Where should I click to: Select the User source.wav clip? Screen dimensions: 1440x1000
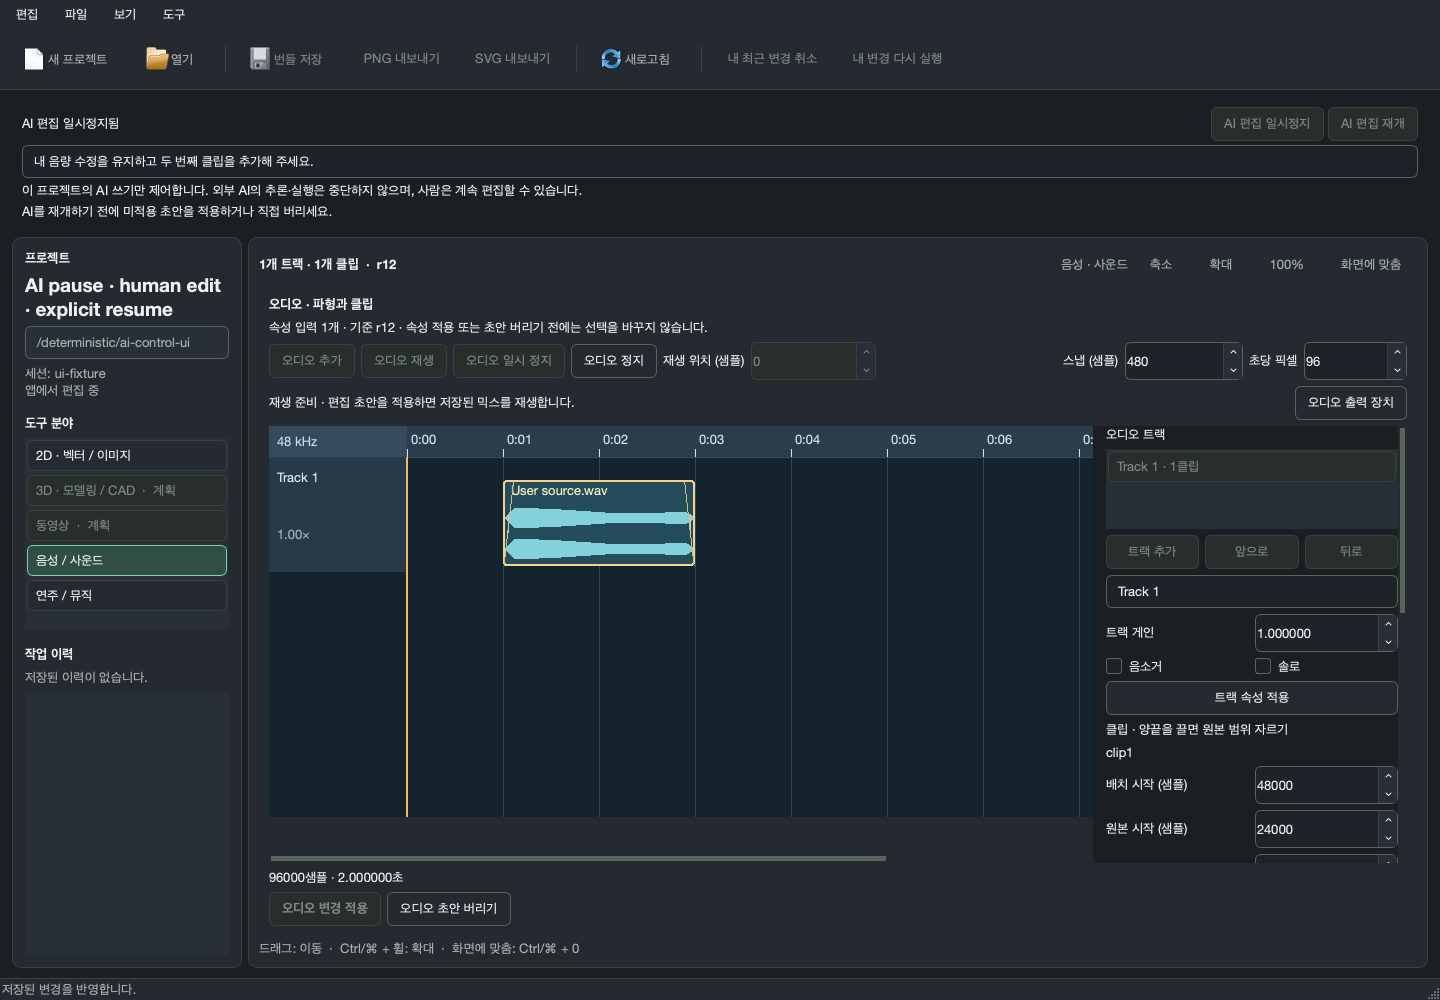tap(599, 523)
